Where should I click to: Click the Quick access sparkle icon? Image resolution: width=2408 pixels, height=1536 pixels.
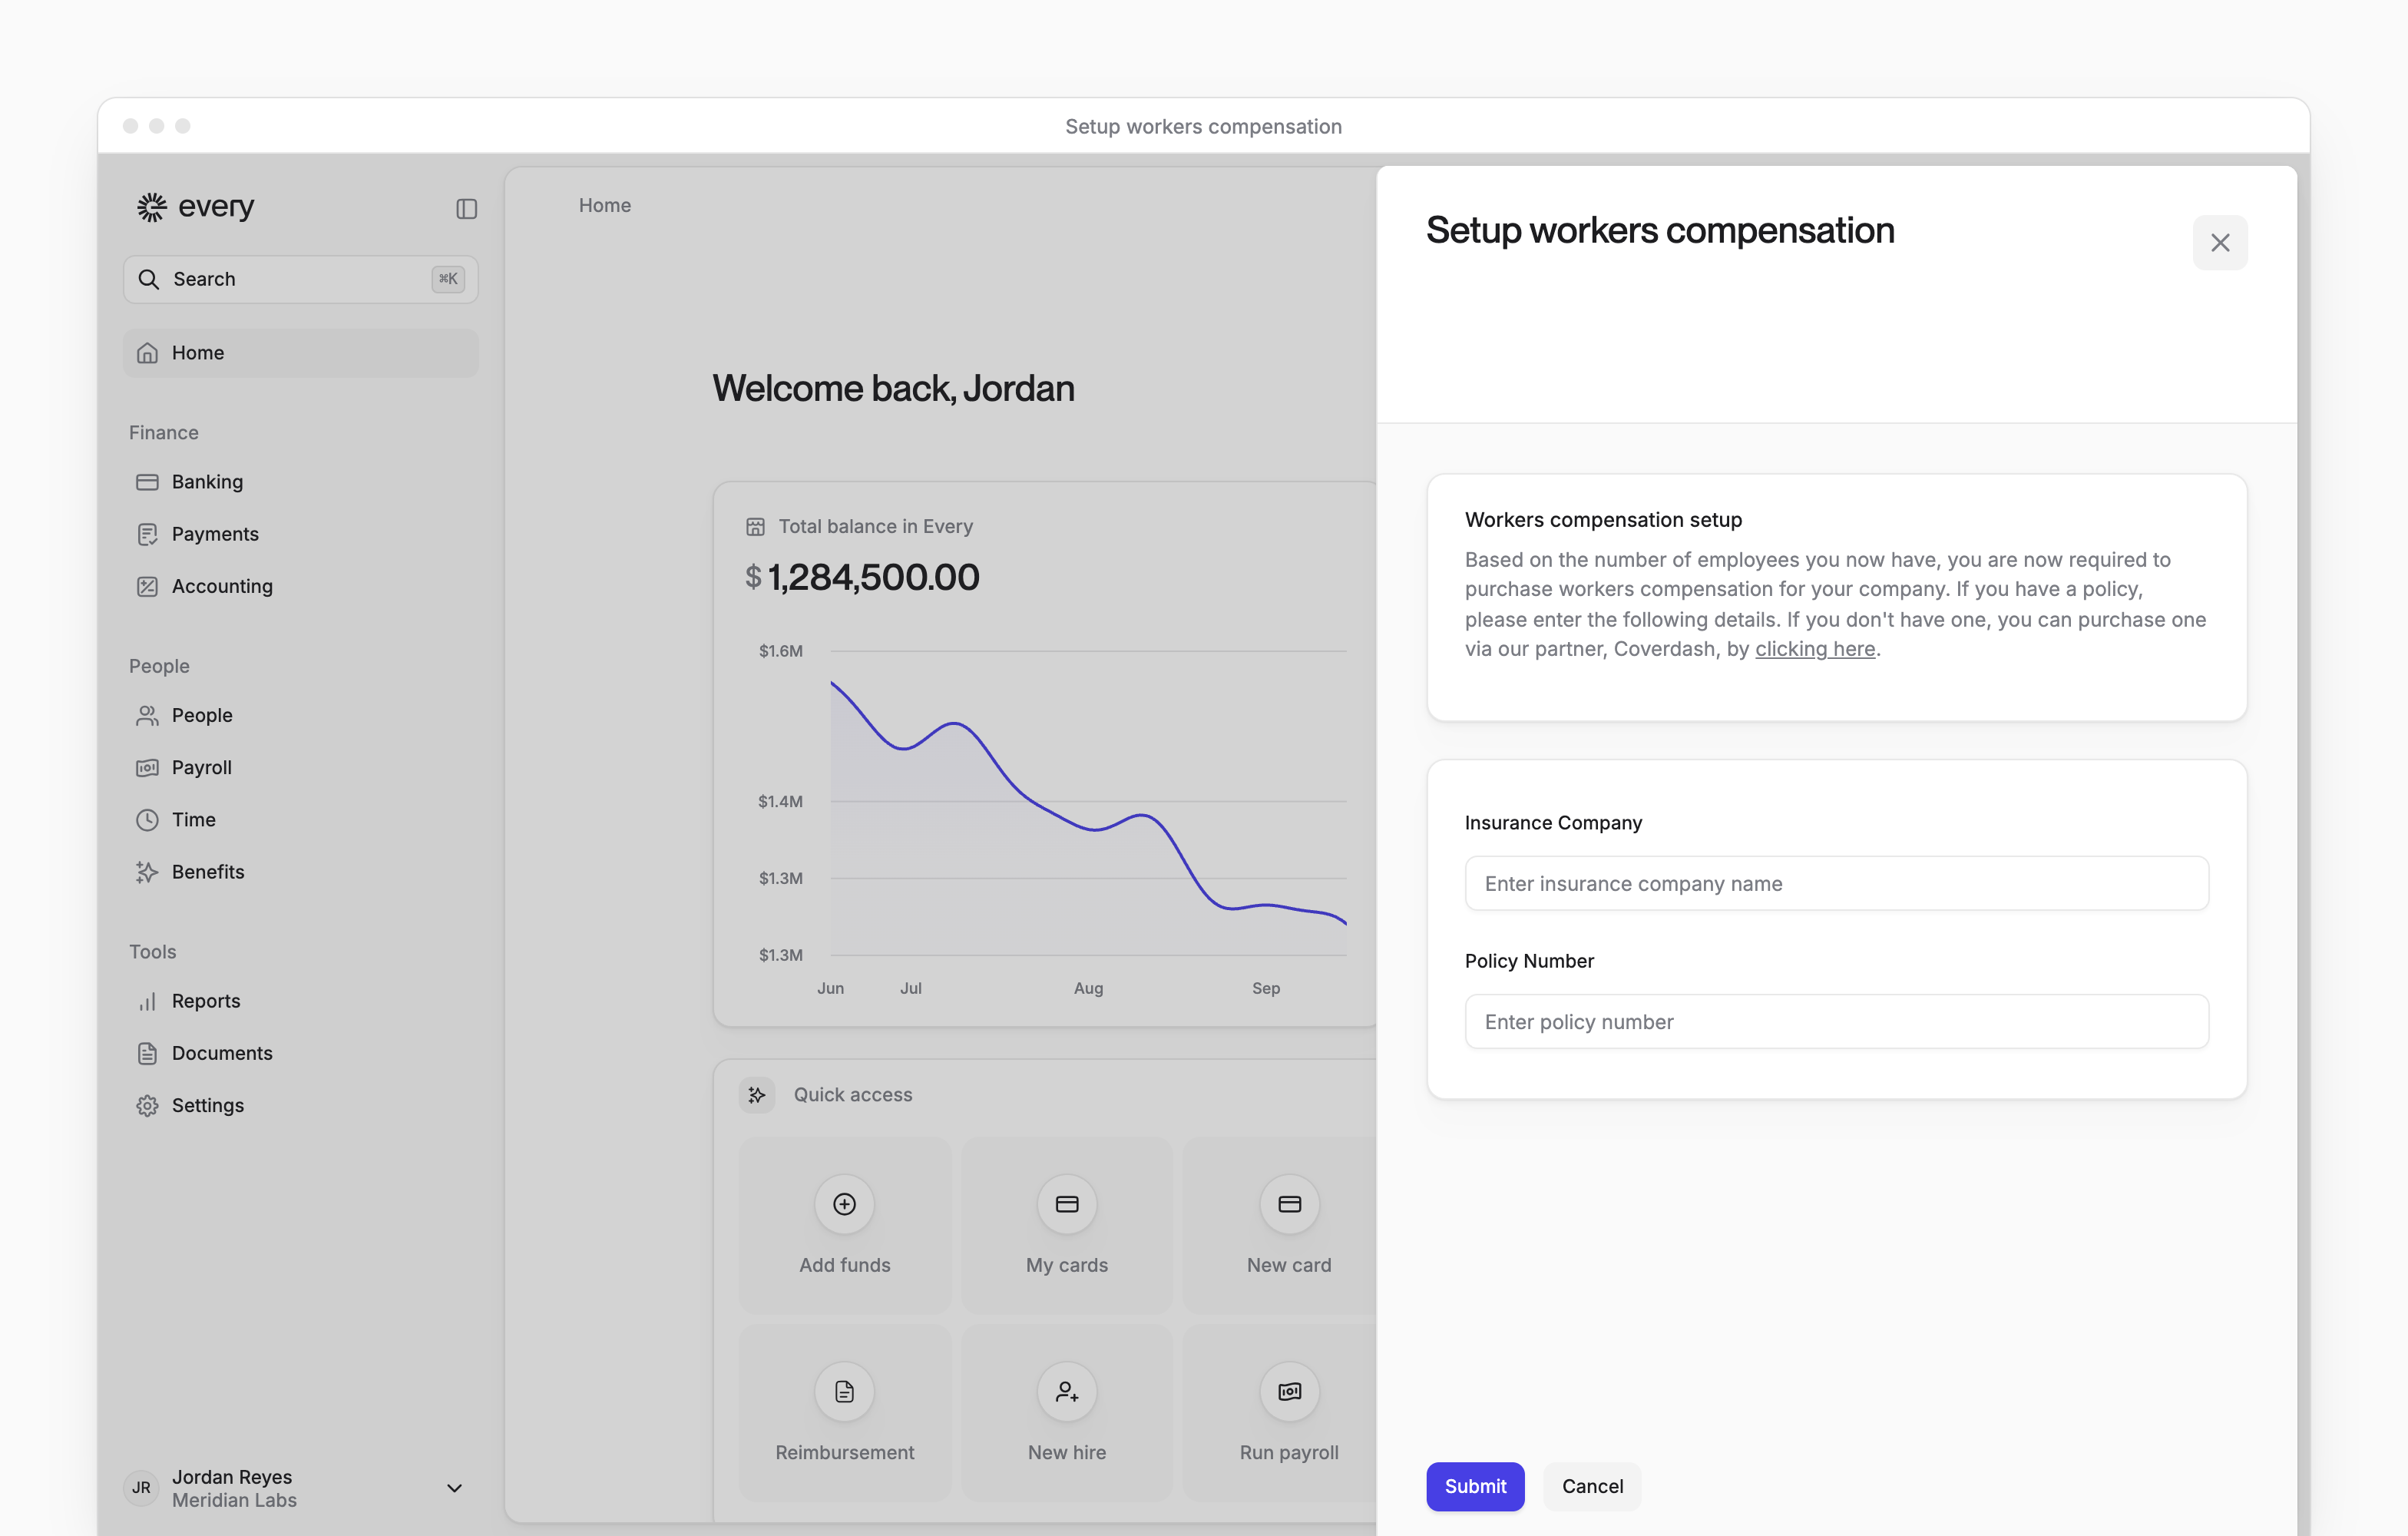757,1095
